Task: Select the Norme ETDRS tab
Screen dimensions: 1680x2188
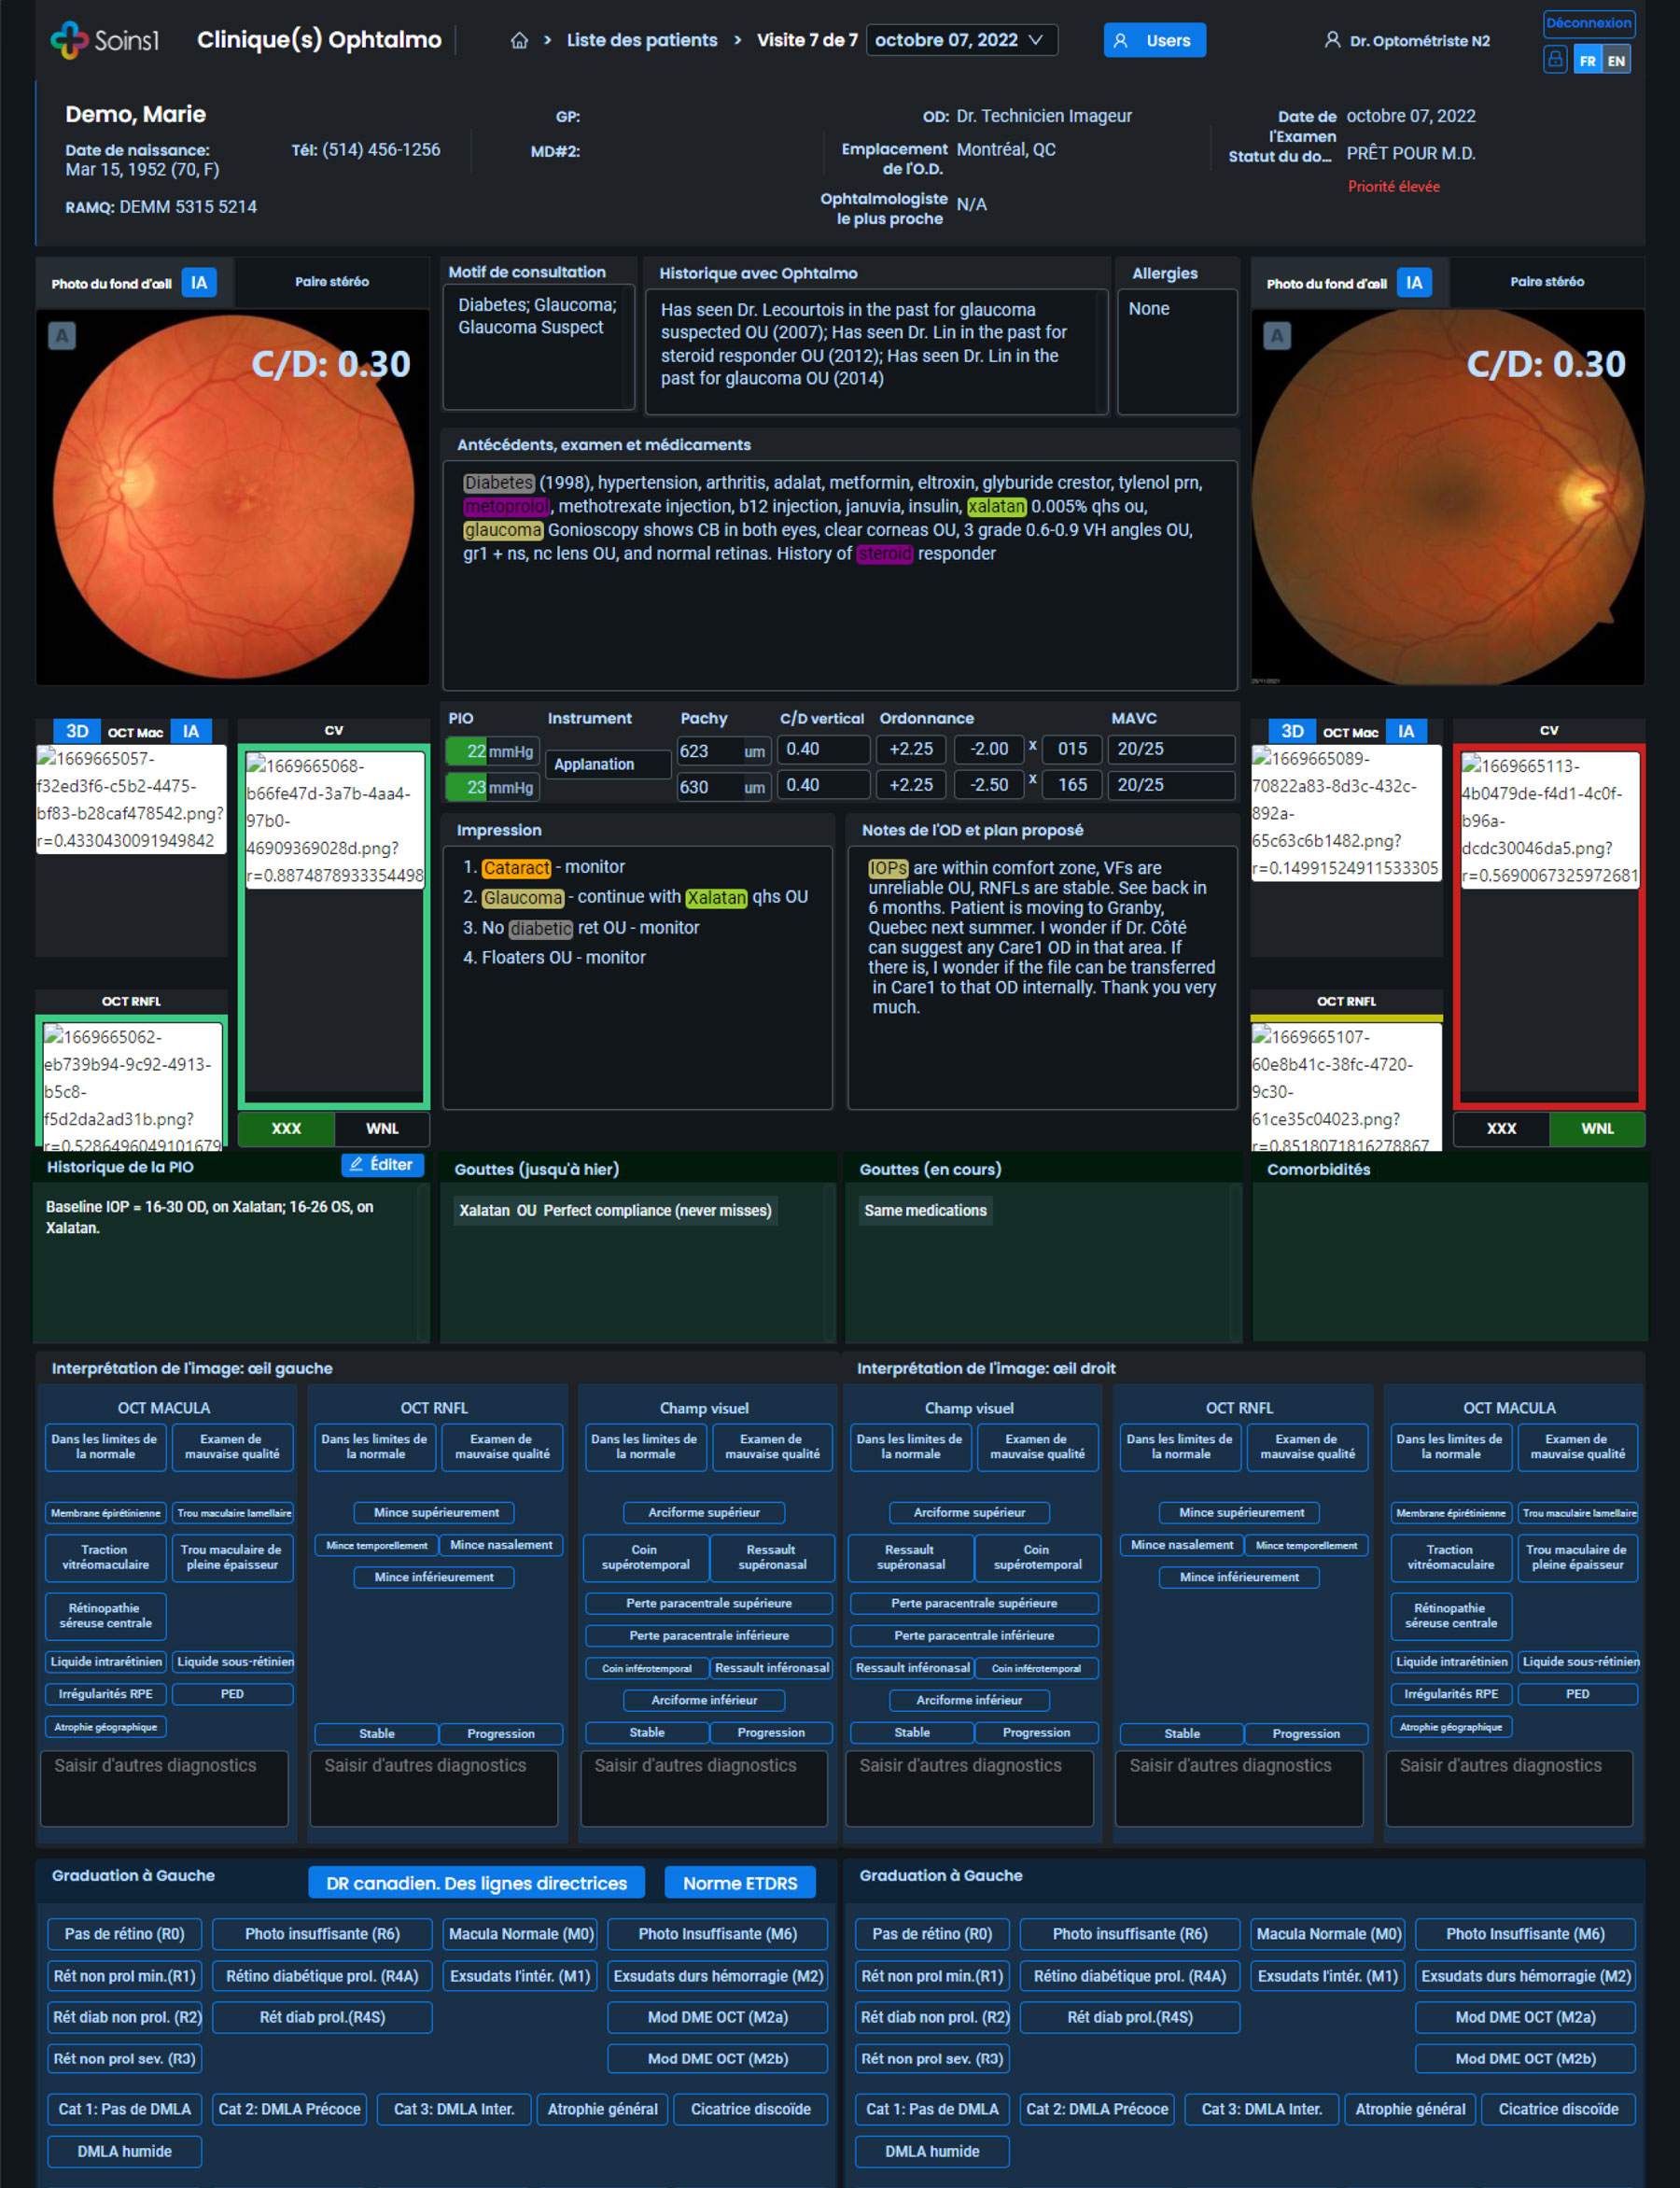Action: pyautogui.click(x=739, y=1883)
